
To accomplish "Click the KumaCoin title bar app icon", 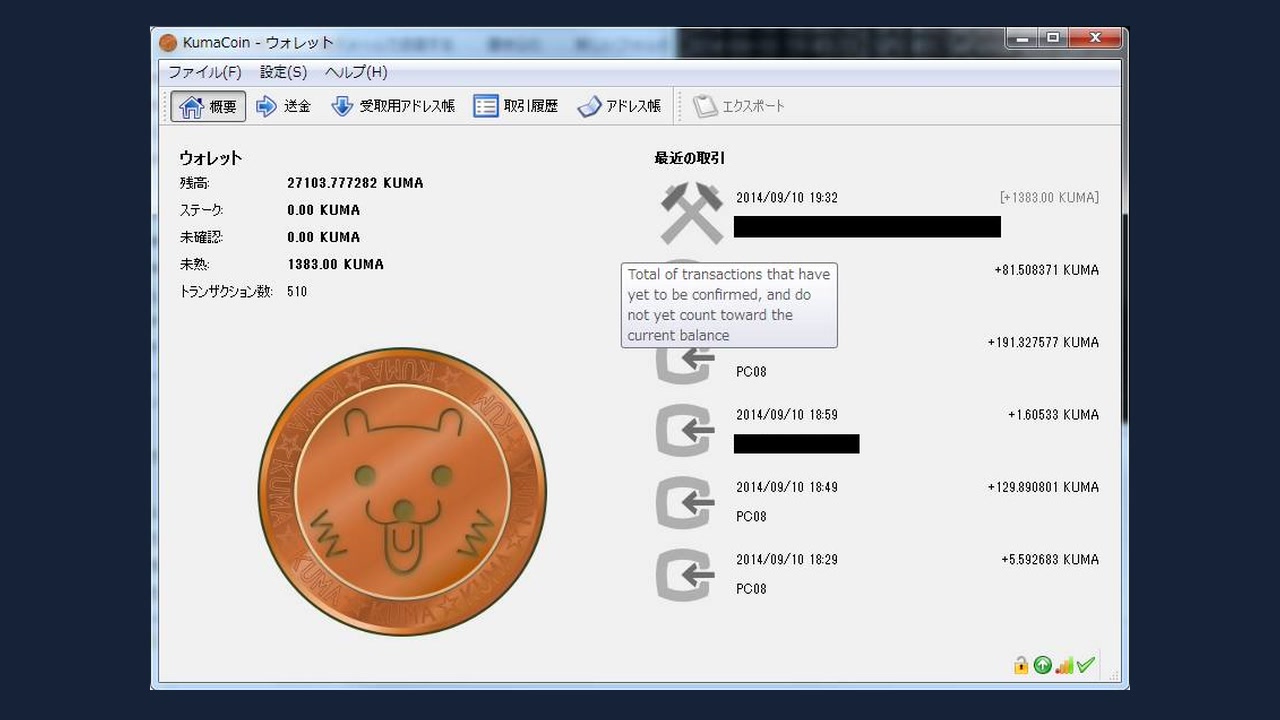I will pos(168,42).
